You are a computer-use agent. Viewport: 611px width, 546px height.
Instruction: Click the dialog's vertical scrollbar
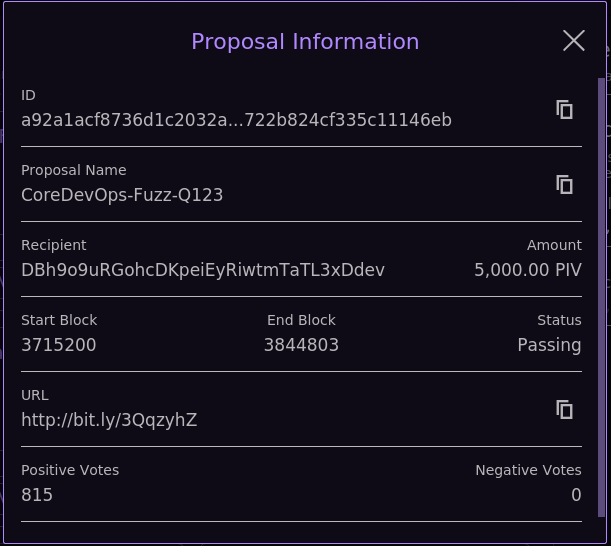click(601, 300)
